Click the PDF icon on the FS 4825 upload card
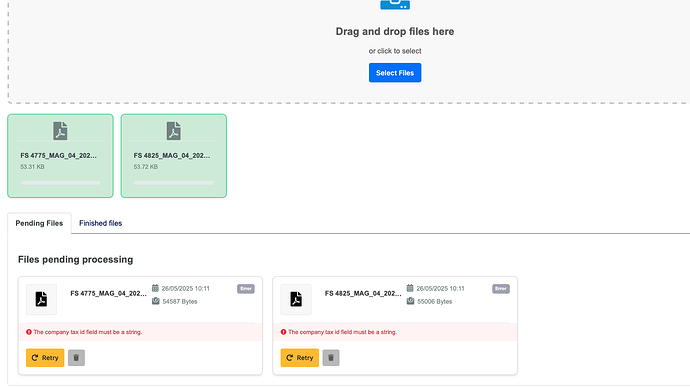Screen dimensions: 690x388 click(x=174, y=131)
